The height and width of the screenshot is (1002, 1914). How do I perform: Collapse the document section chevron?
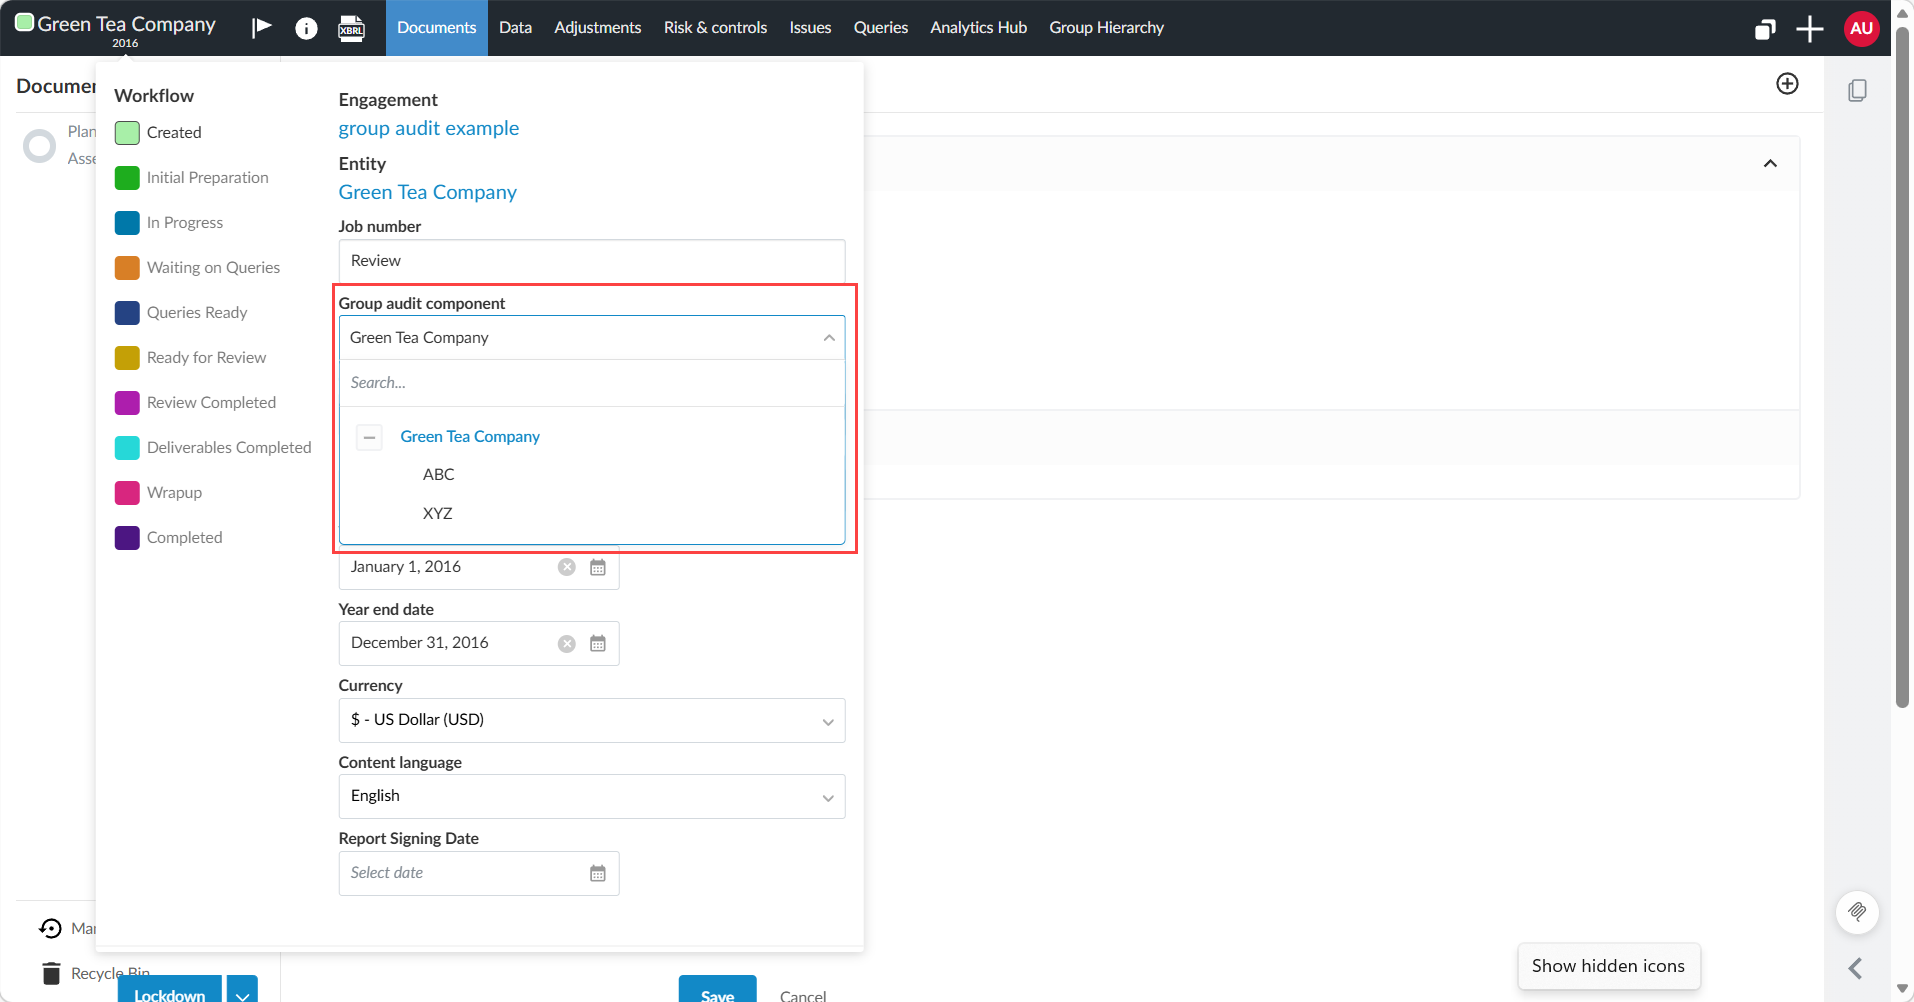click(1770, 163)
